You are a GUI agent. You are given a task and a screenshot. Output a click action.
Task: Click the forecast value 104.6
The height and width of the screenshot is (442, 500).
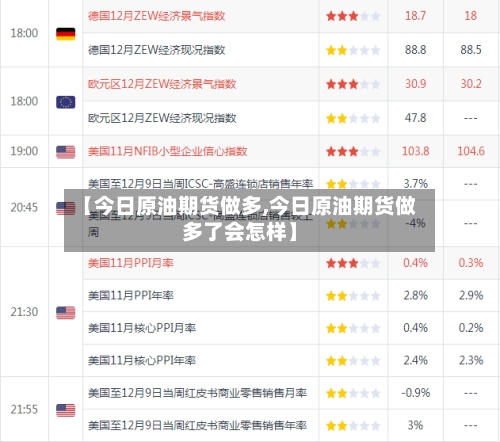click(x=471, y=151)
